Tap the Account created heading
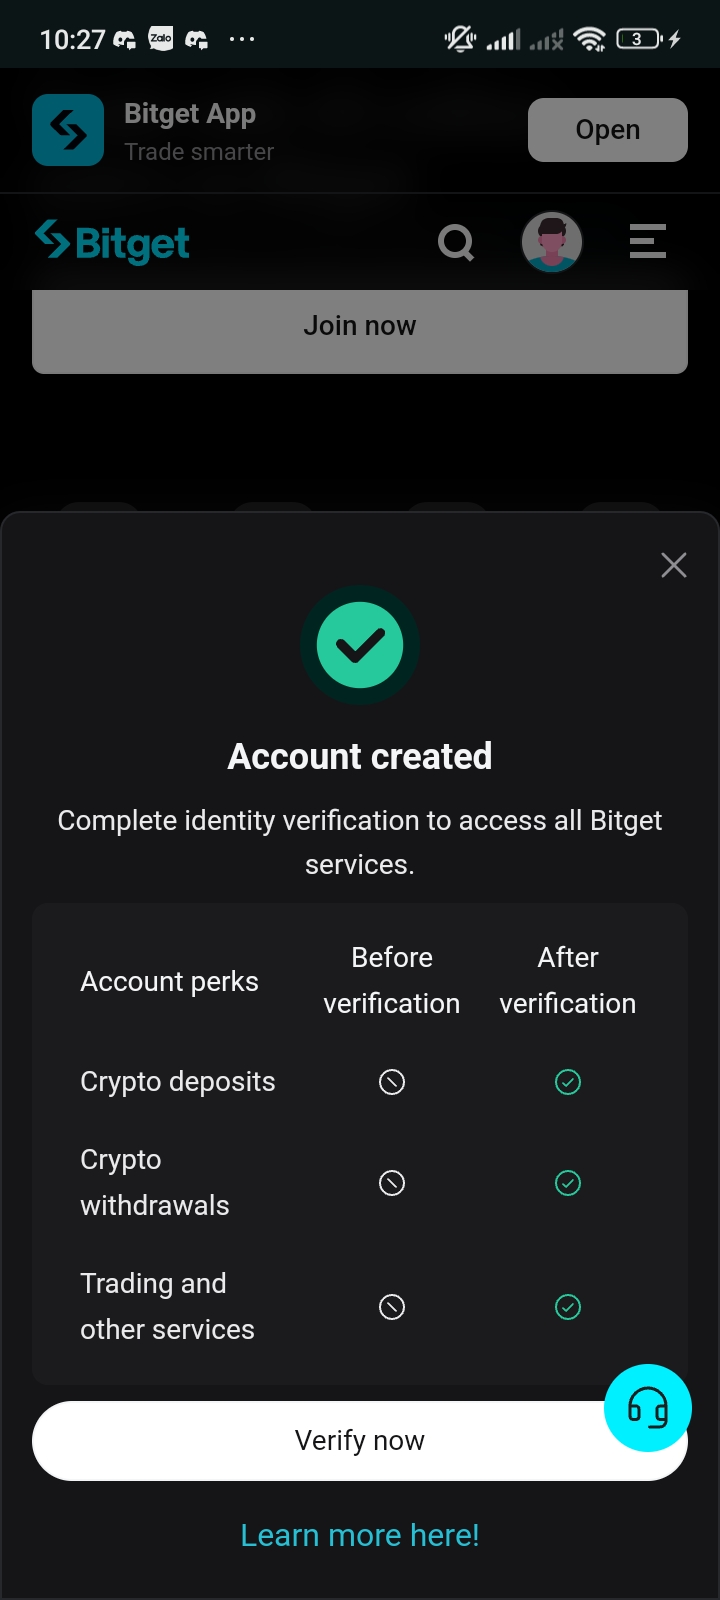Image resolution: width=720 pixels, height=1600 pixels. 360,757
